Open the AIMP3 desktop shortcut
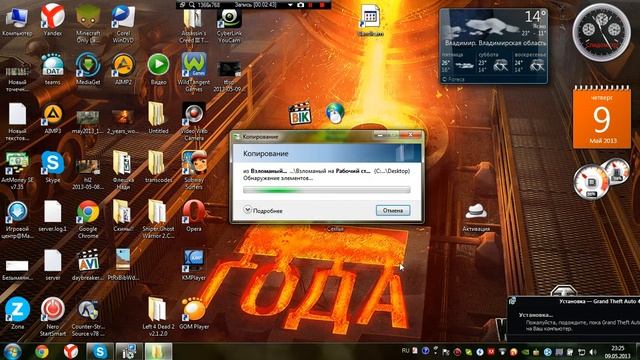The width and height of the screenshot is (640, 360). [53, 115]
